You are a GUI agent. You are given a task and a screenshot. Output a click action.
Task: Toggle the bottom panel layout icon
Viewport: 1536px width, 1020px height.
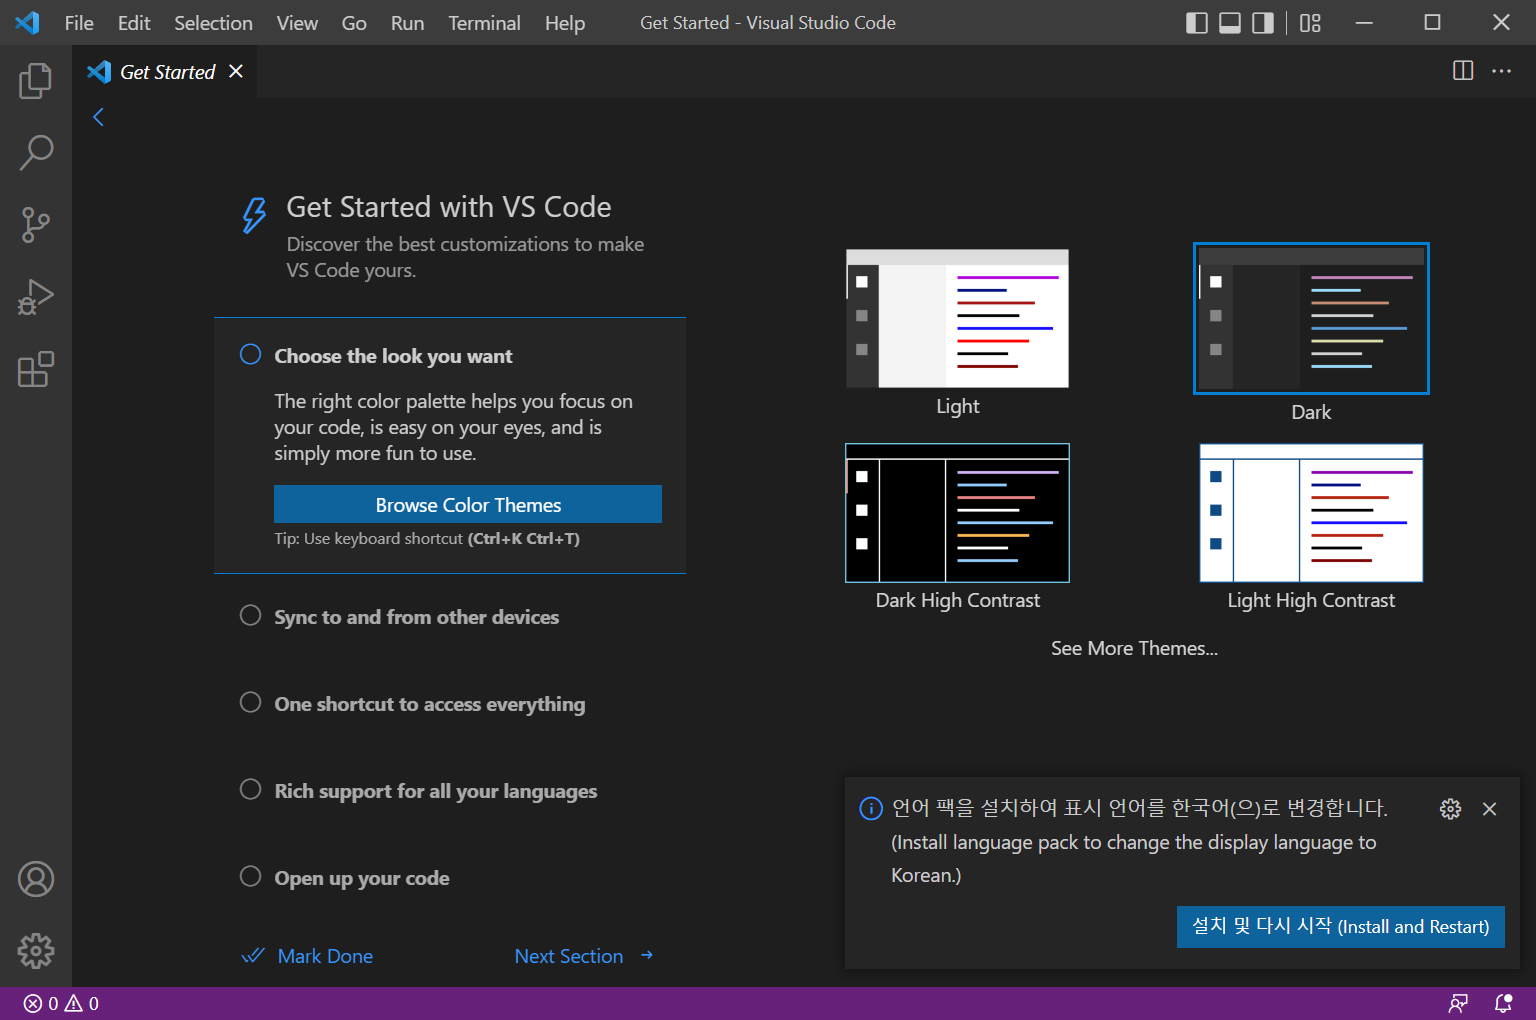[1230, 22]
